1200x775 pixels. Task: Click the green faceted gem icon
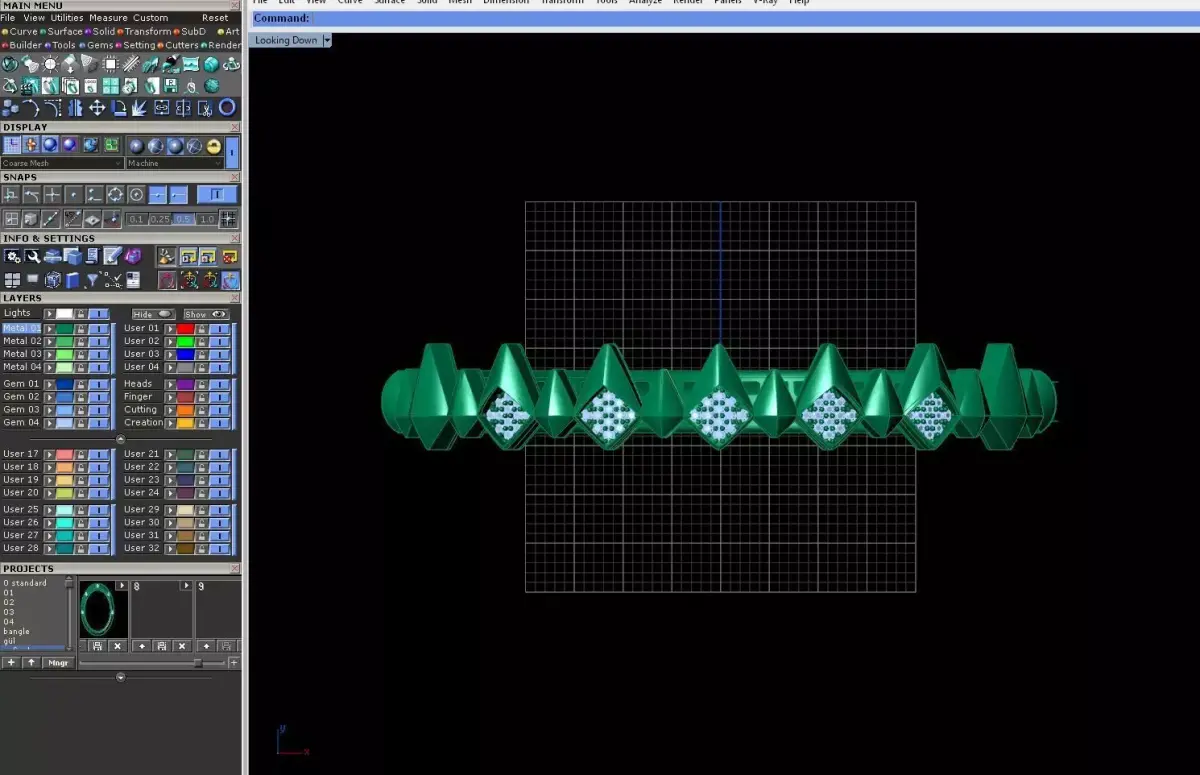212,64
